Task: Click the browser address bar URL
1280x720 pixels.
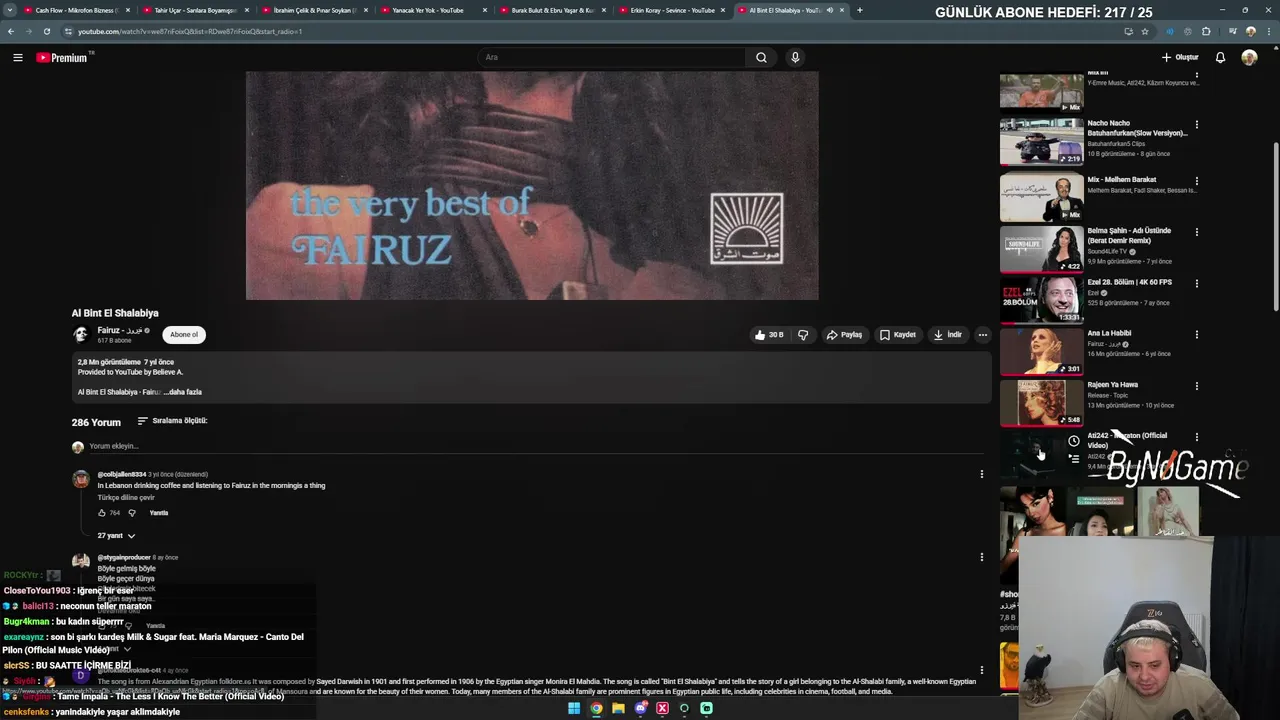Action: pos(190,31)
